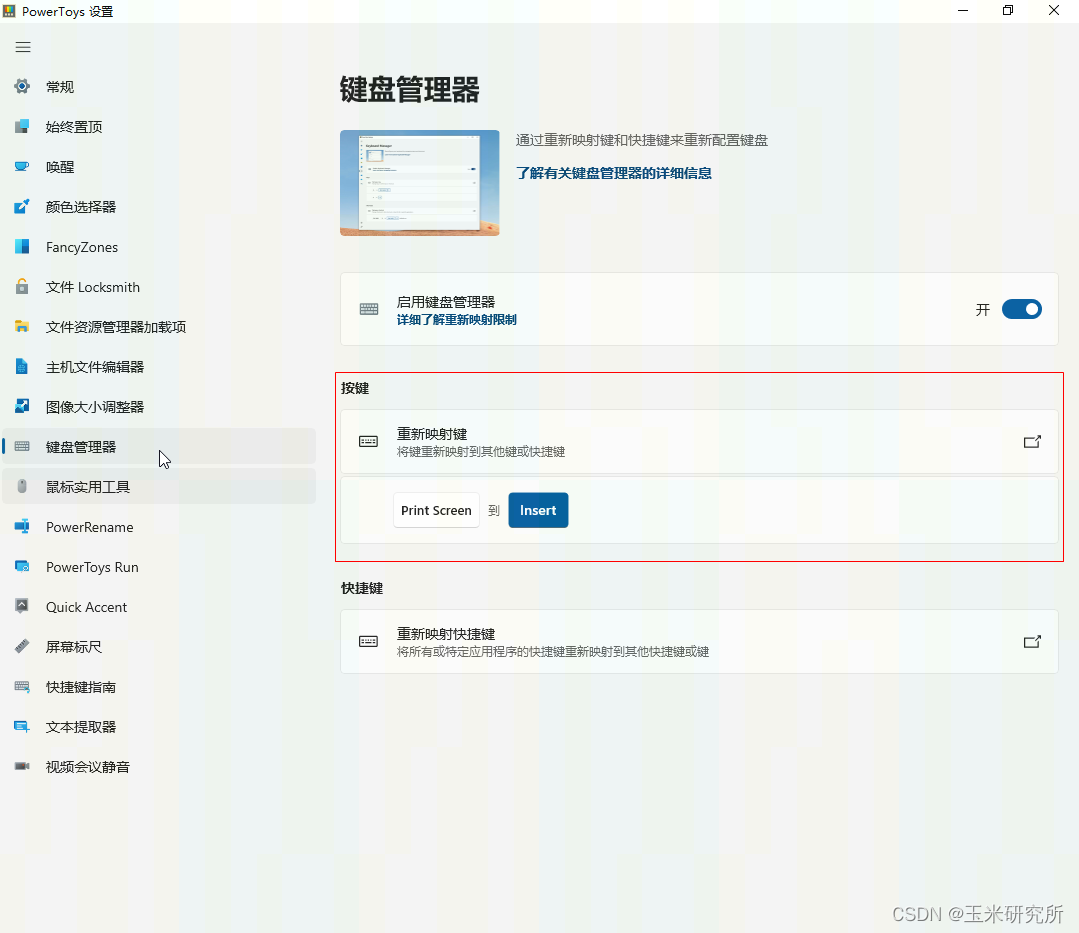
Task: Select 文本提取器 in sidebar
Action: point(159,727)
